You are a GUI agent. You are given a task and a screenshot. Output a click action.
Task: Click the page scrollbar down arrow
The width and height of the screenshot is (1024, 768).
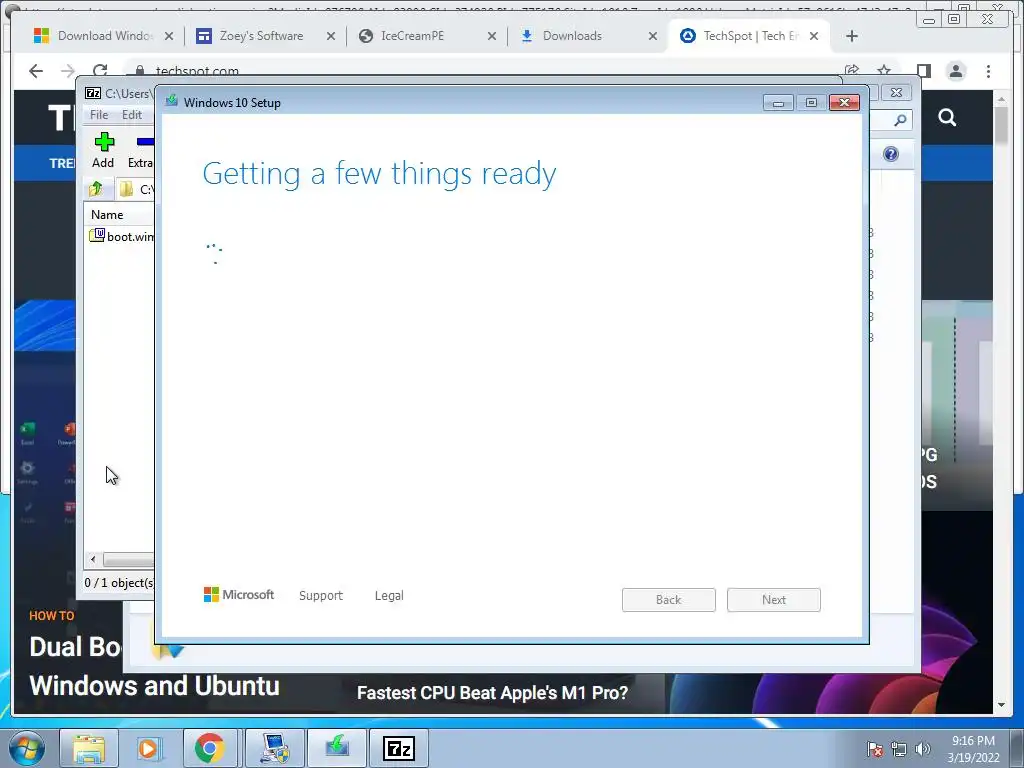pyautogui.click(x=1001, y=705)
